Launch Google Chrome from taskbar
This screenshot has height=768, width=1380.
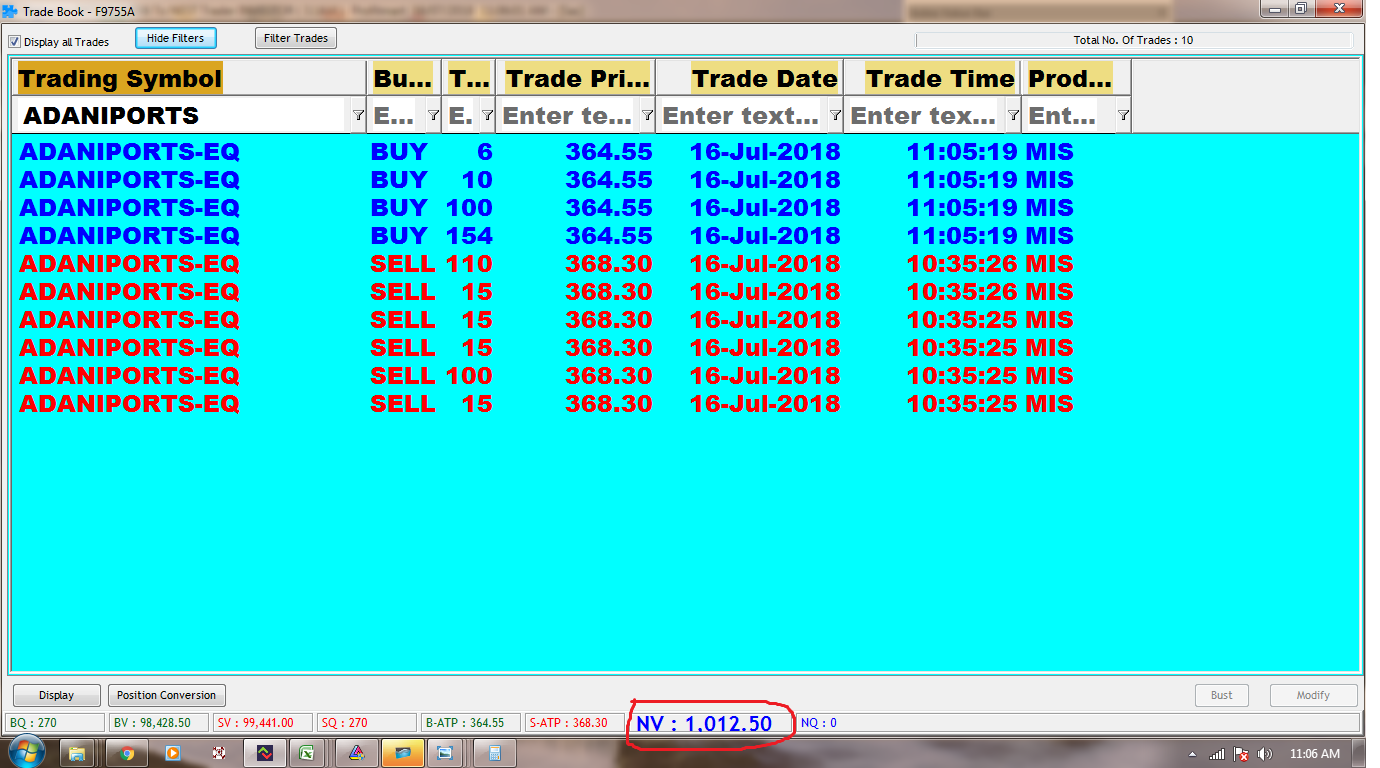point(126,753)
